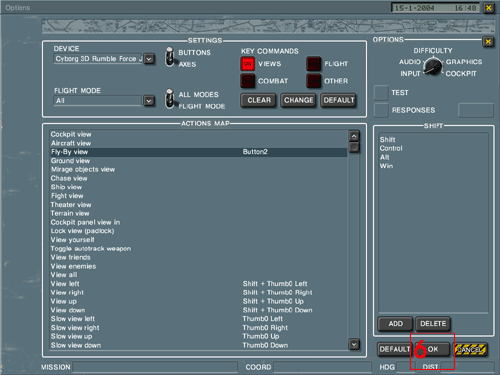Select 'Control' in the shift list

pyautogui.click(x=391, y=148)
